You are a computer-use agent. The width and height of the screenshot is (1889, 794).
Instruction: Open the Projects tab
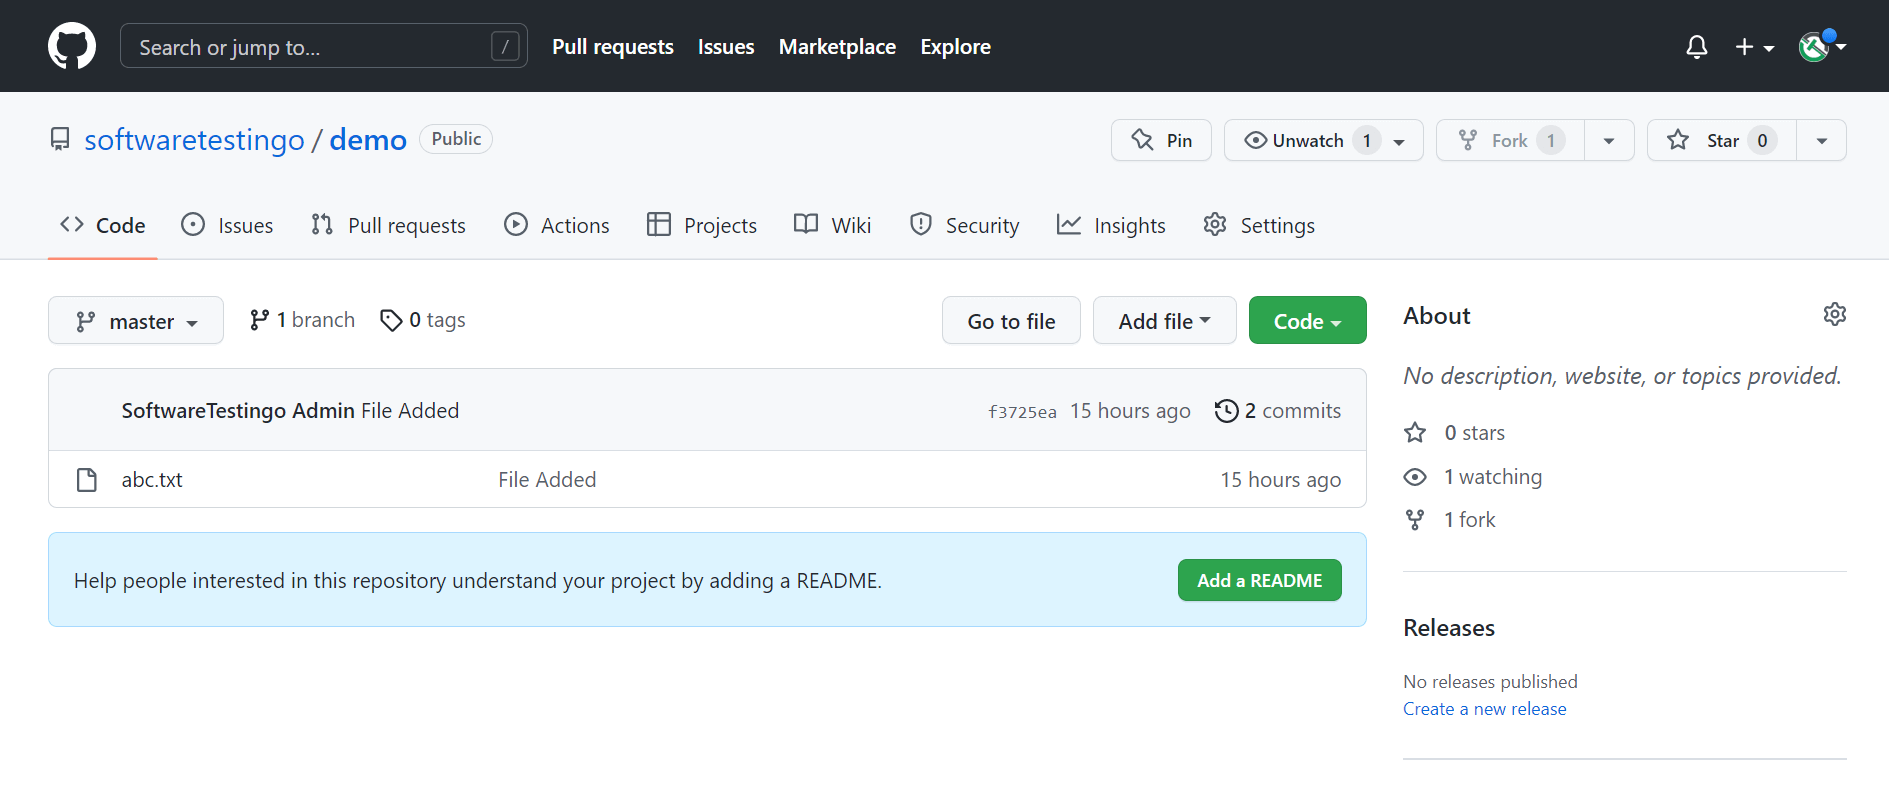[x=702, y=225]
